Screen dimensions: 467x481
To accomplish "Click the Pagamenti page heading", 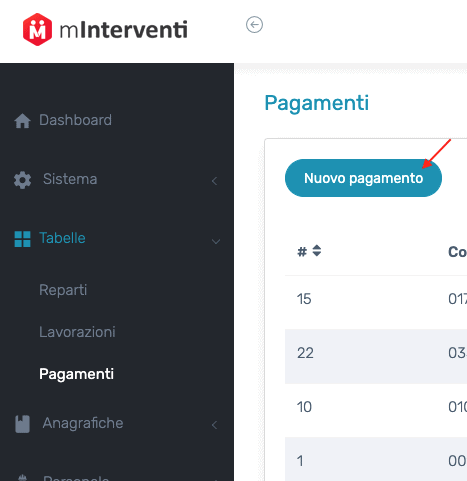I will 317,103.
